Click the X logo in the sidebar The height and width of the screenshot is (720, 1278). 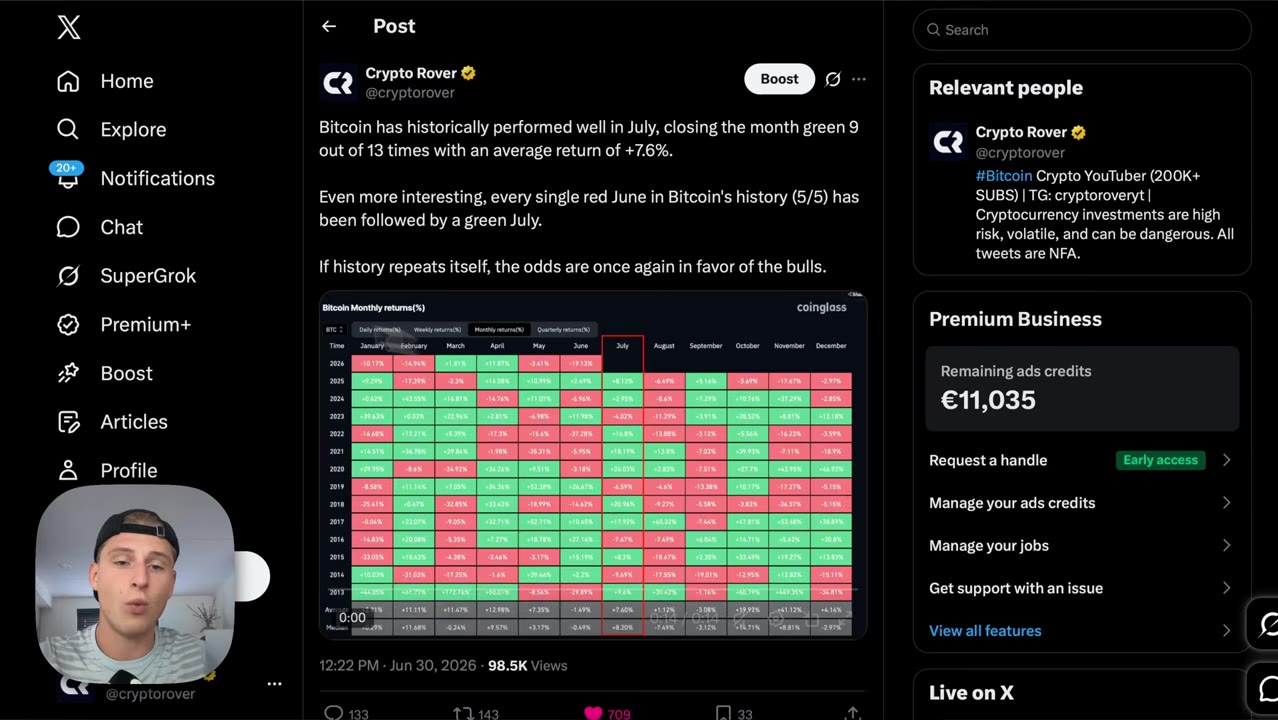pyautogui.click(x=68, y=28)
